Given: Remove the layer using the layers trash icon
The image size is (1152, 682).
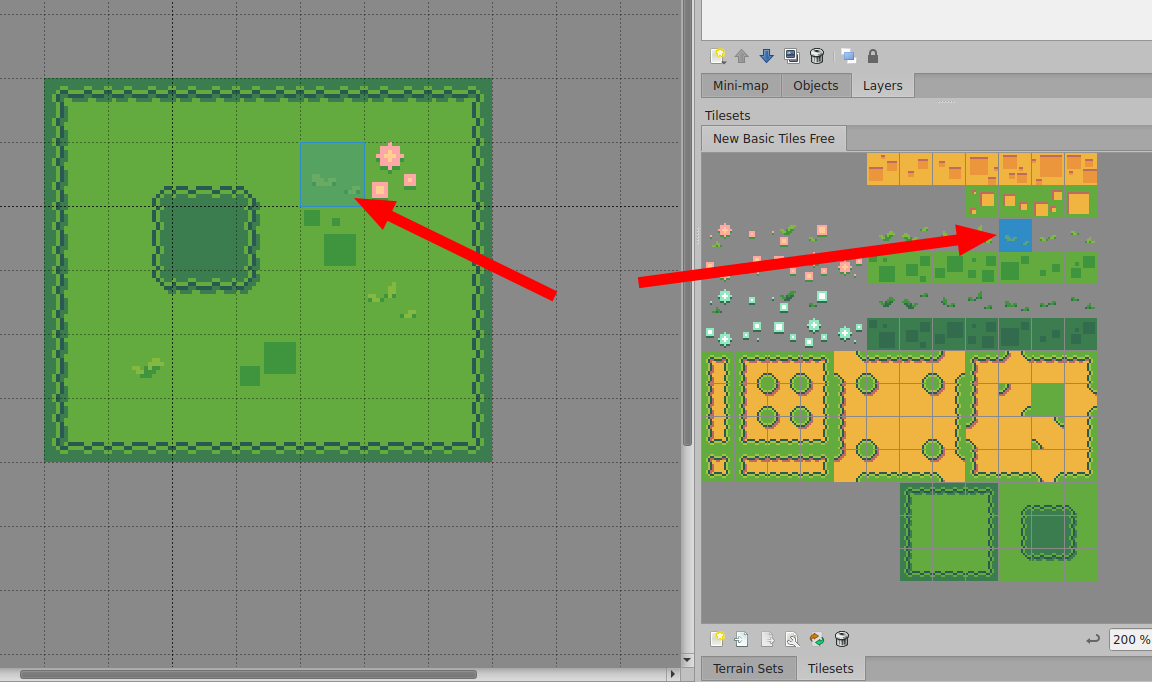Looking at the screenshot, I should [x=817, y=56].
